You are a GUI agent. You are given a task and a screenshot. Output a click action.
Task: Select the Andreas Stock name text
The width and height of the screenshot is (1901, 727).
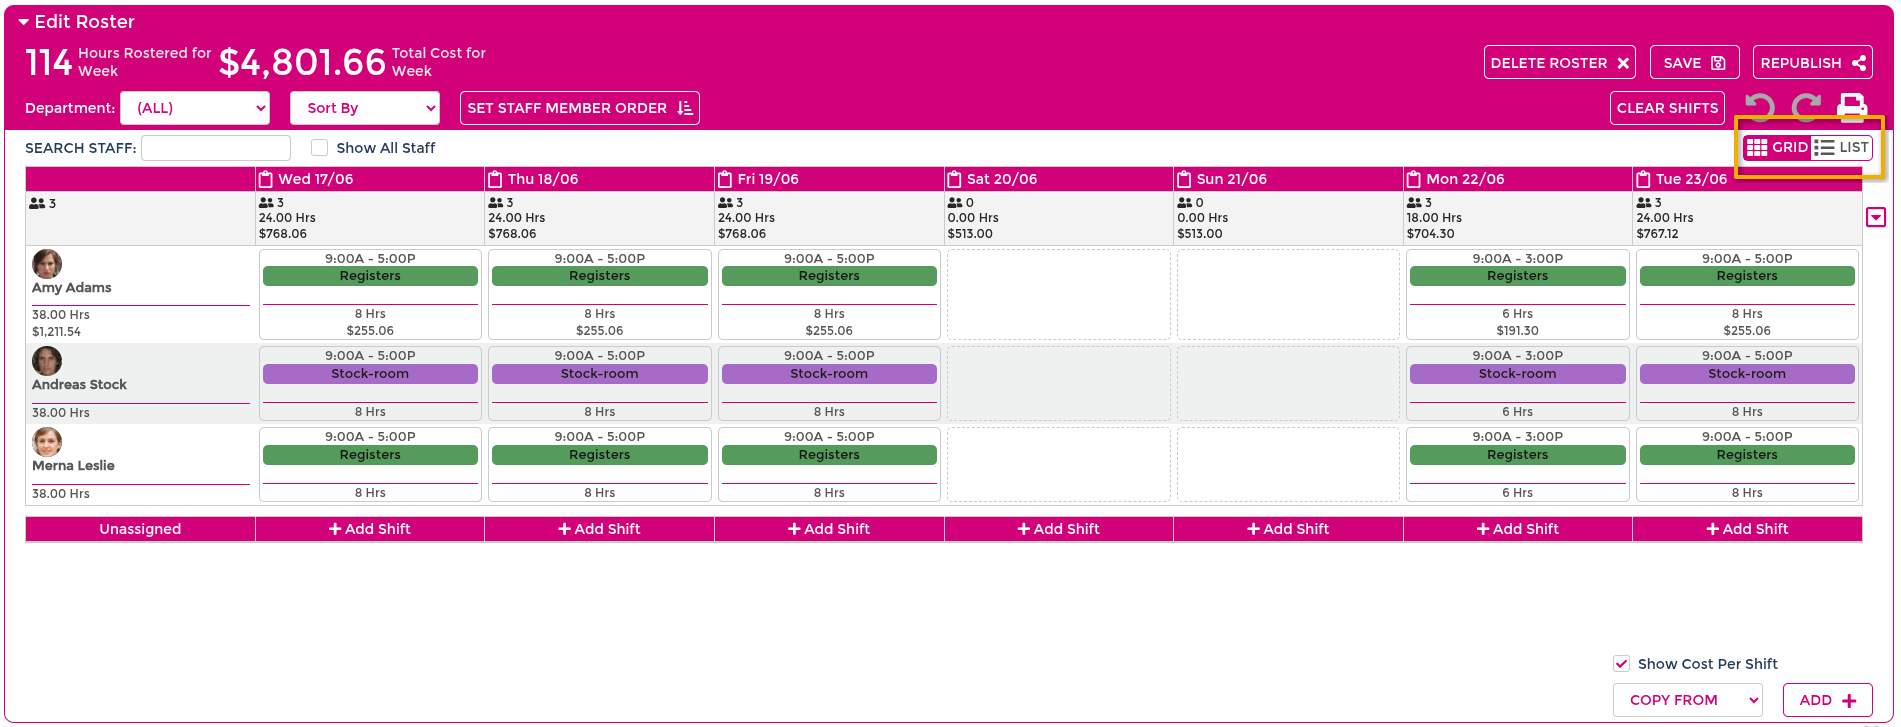click(79, 385)
